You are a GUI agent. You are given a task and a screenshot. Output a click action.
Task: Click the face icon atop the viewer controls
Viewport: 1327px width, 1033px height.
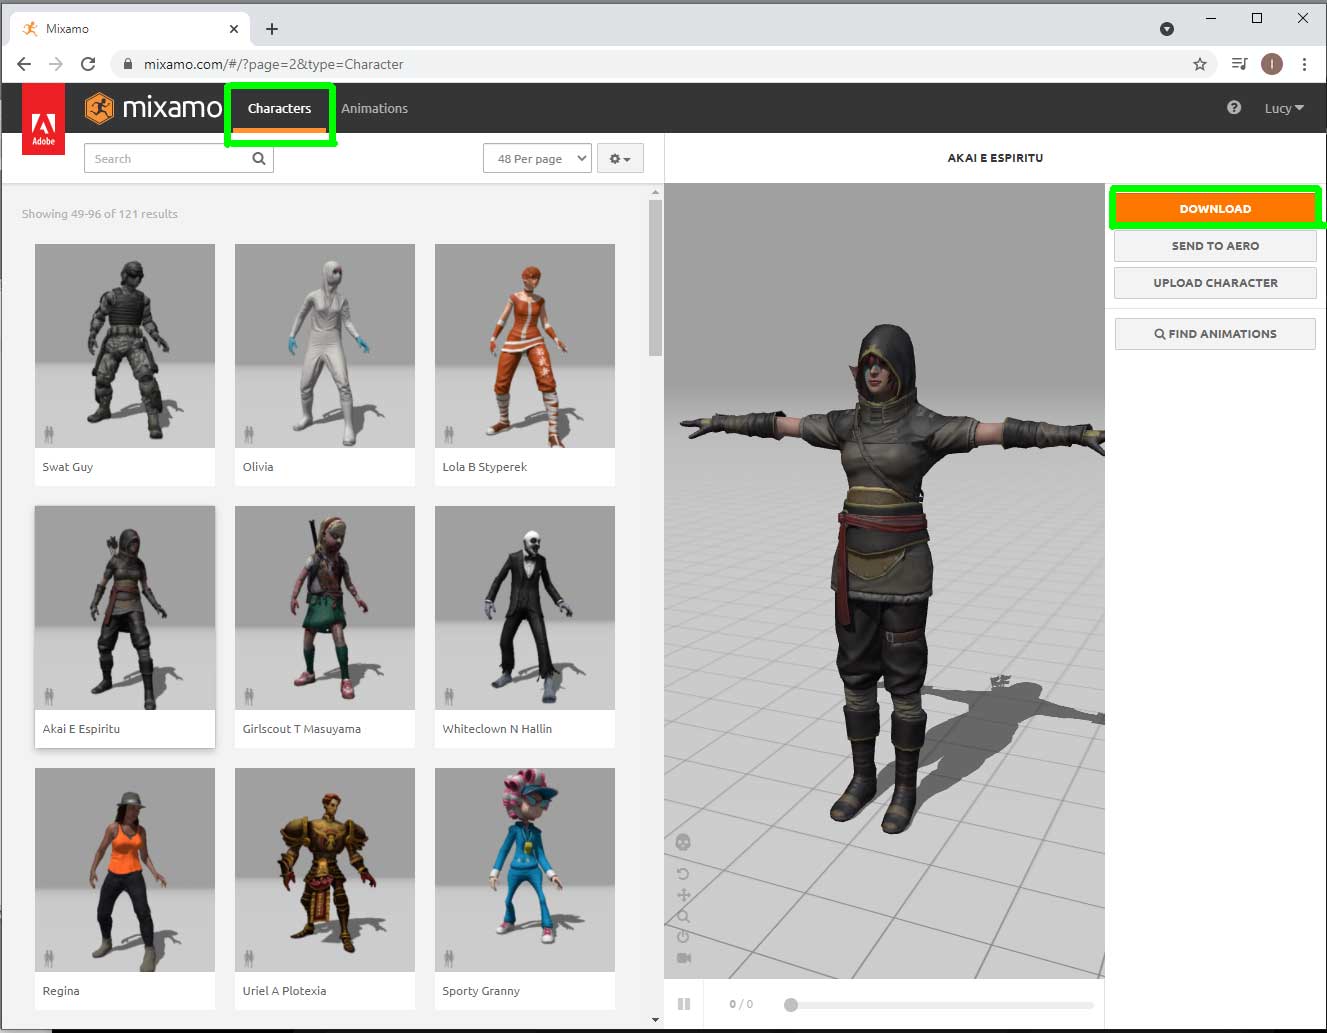[683, 842]
